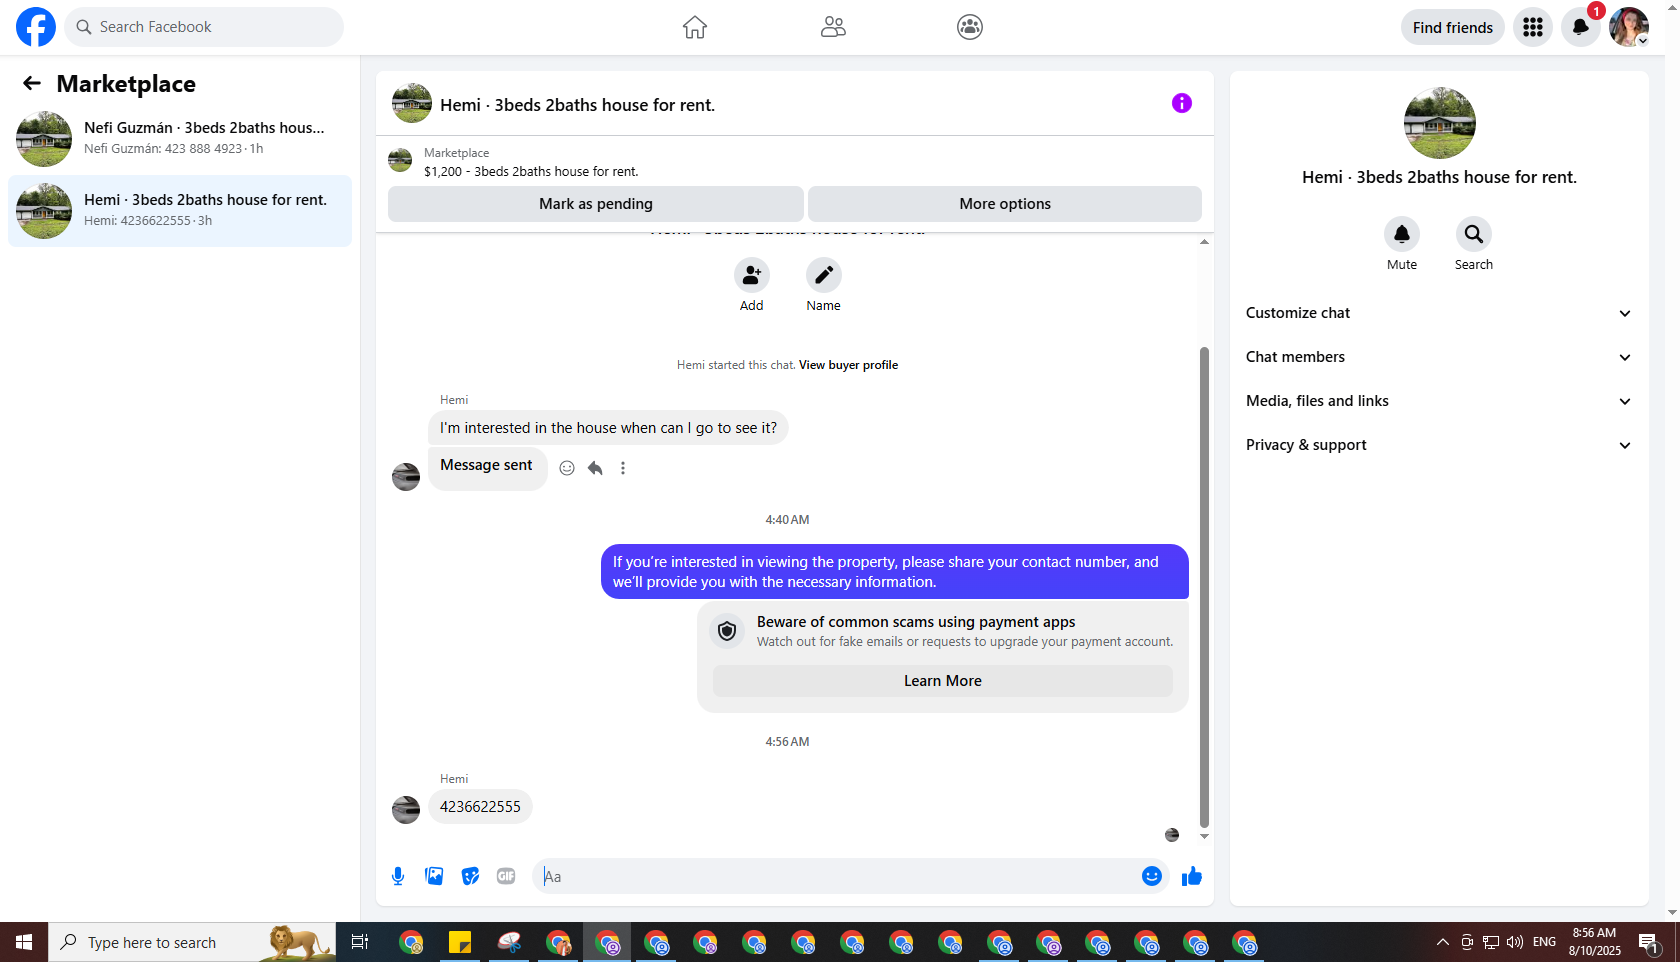Click the purple viewing-the-property message bubble
Viewport: 1680px width, 962px height.
click(895, 572)
